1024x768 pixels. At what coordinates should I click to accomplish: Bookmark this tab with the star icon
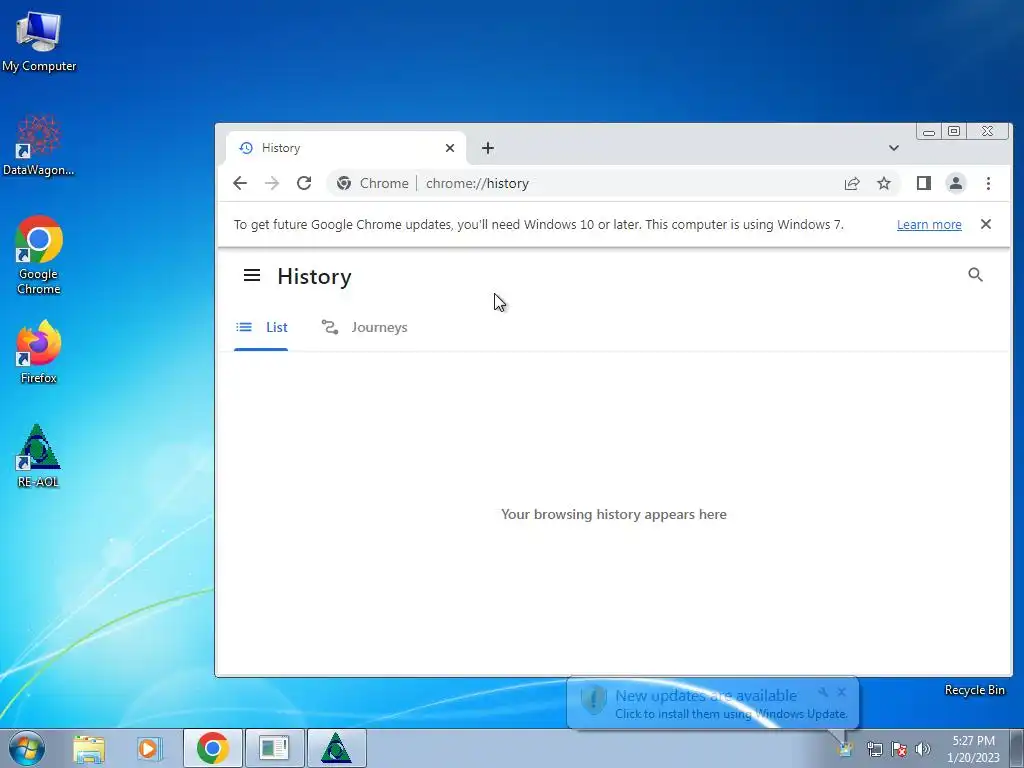[884, 184]
